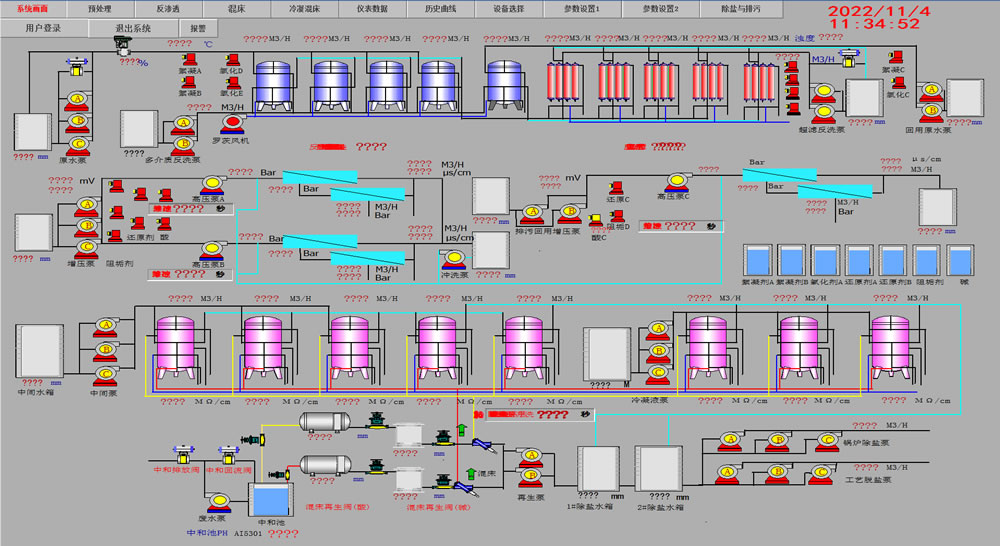Click the 絮凝A dosing pump icon
The height and width of the screenshot is (546, 1000).
click(188, 60)
